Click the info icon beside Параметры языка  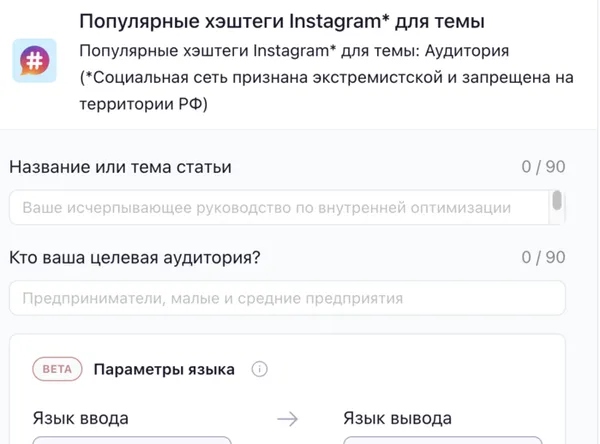[x=260, y=369]
